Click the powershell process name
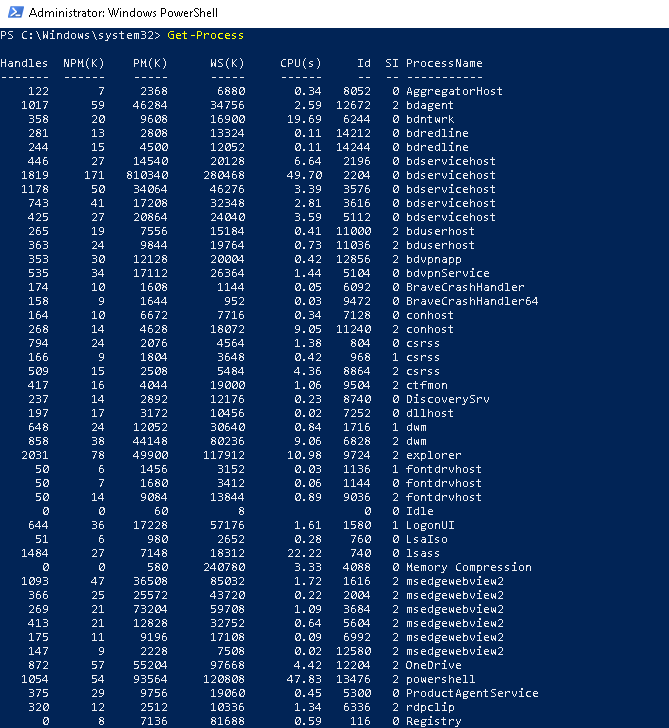The image size is (669, 728). 441,679
